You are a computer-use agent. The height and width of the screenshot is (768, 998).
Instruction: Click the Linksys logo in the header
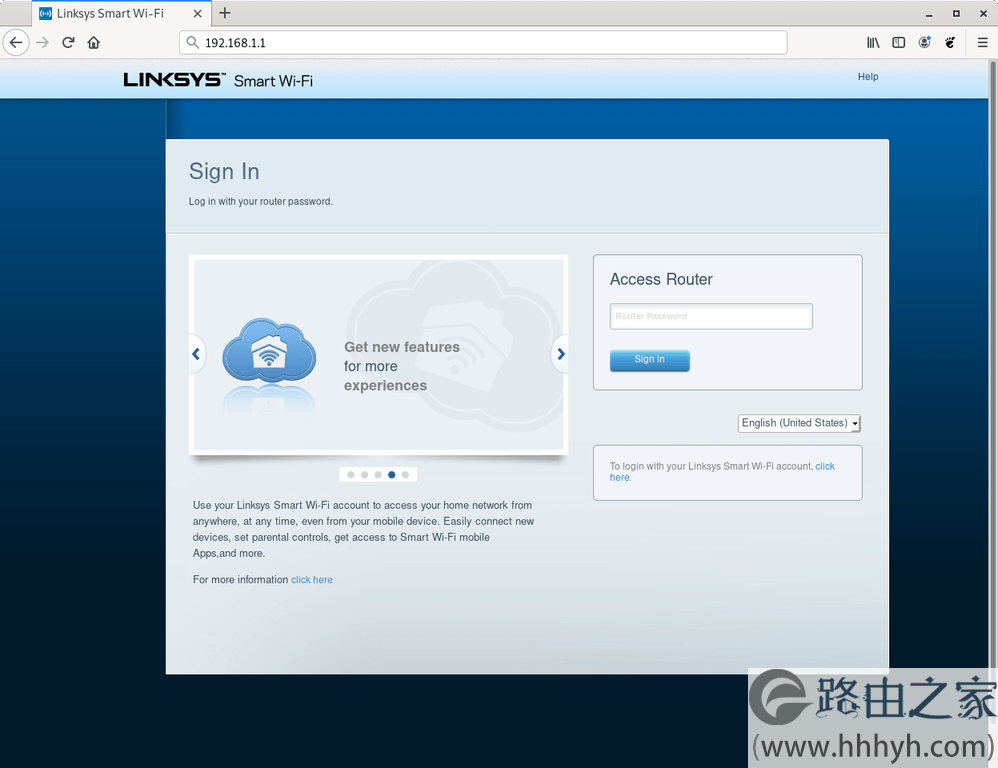(x=174, y=80)
